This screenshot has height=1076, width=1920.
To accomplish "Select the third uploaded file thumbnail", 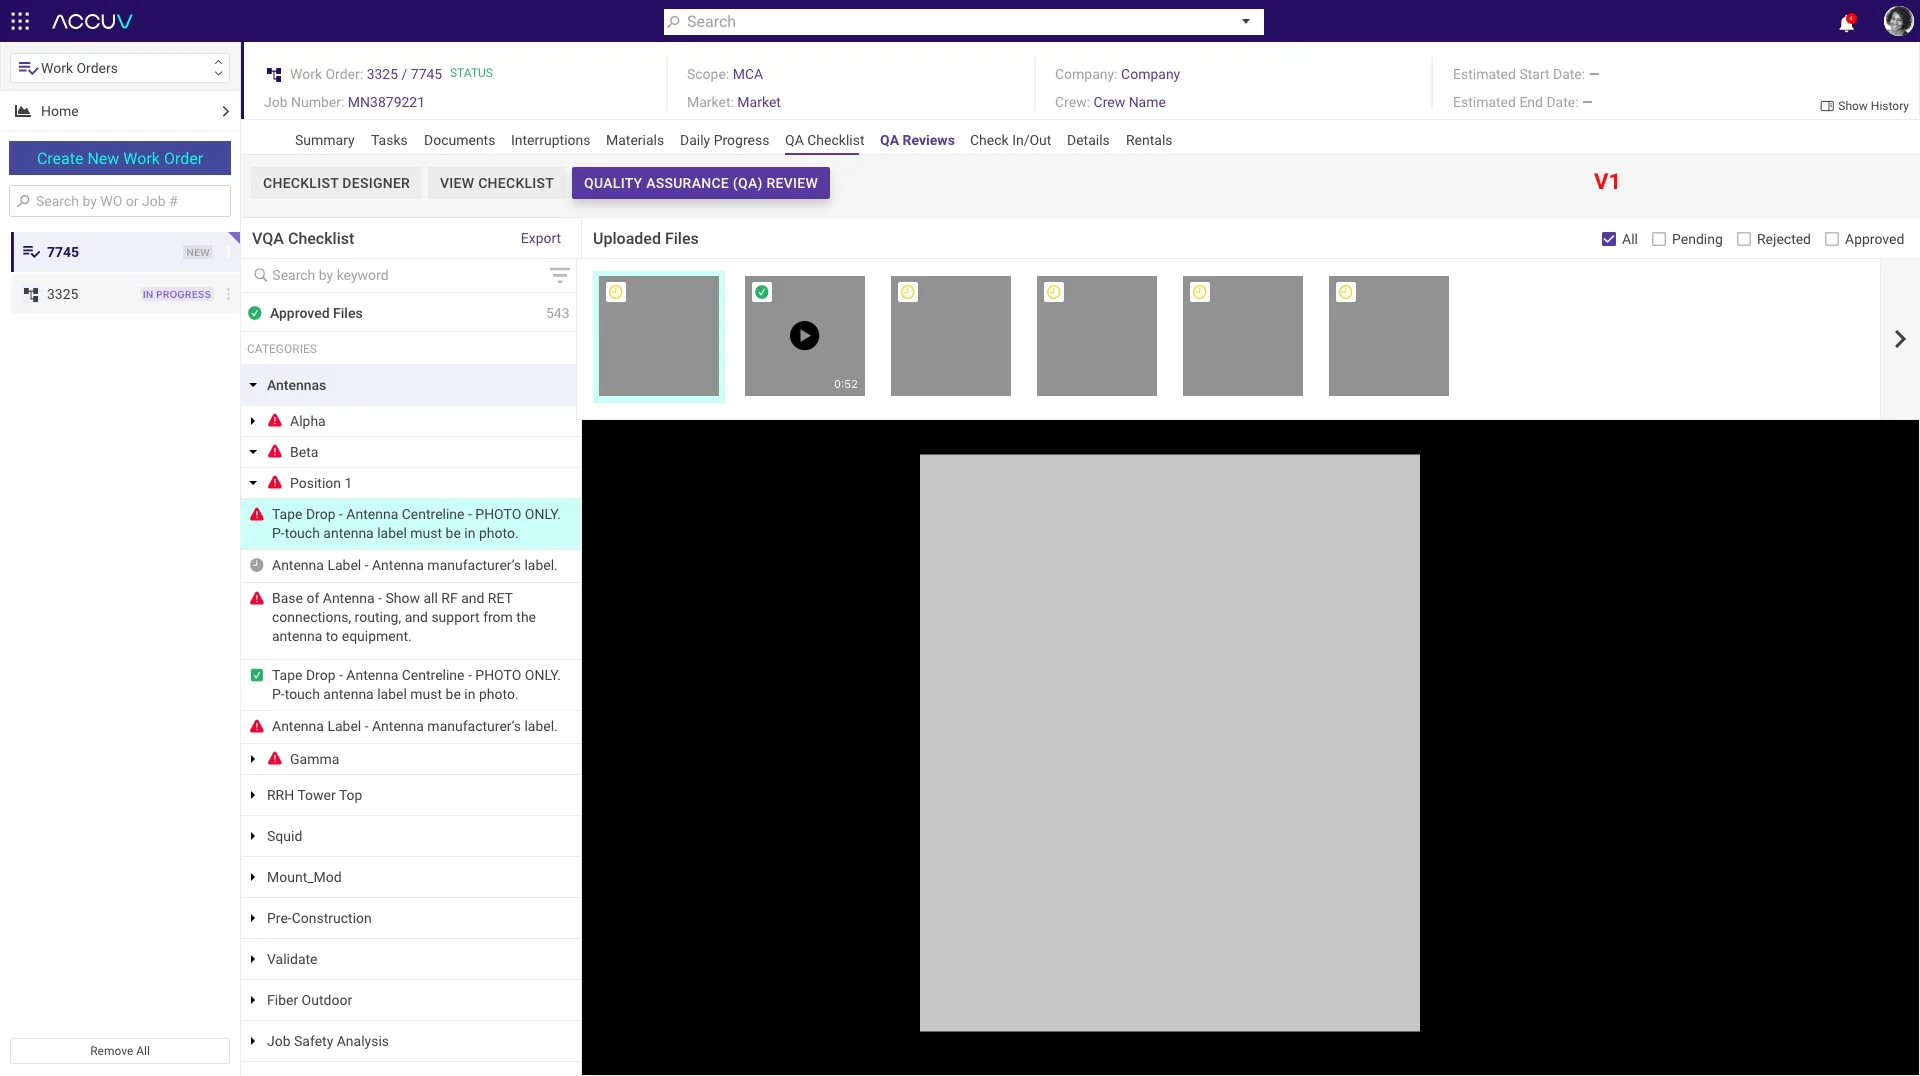I will [x=951, y=336].
